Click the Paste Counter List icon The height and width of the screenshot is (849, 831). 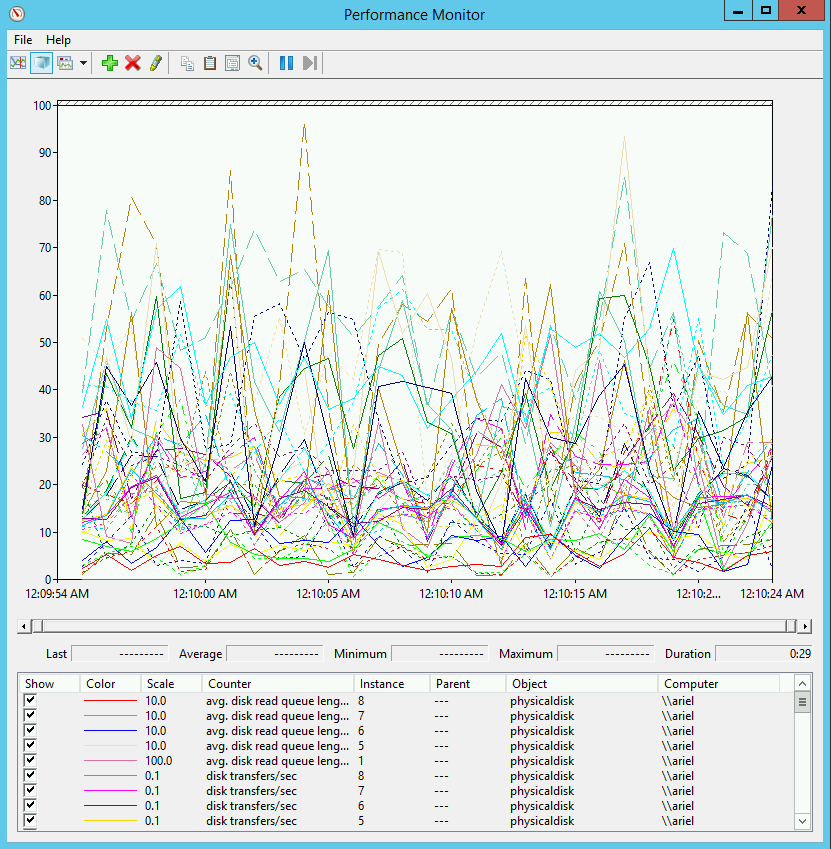coord(210,63)
